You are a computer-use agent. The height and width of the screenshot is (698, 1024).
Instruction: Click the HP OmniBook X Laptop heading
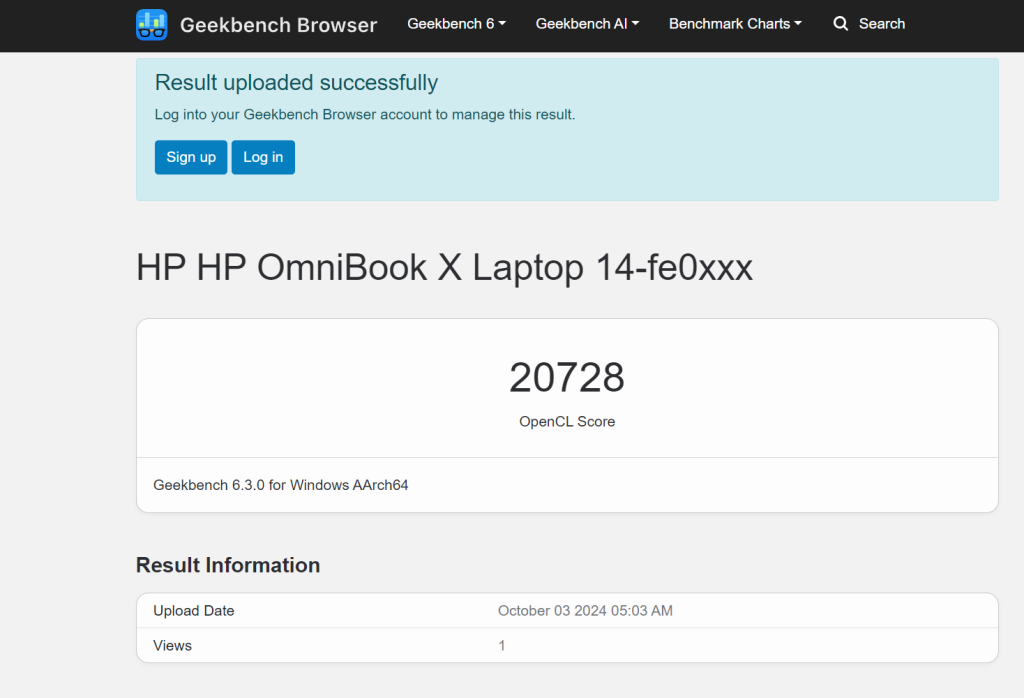[x=444, y=267]
